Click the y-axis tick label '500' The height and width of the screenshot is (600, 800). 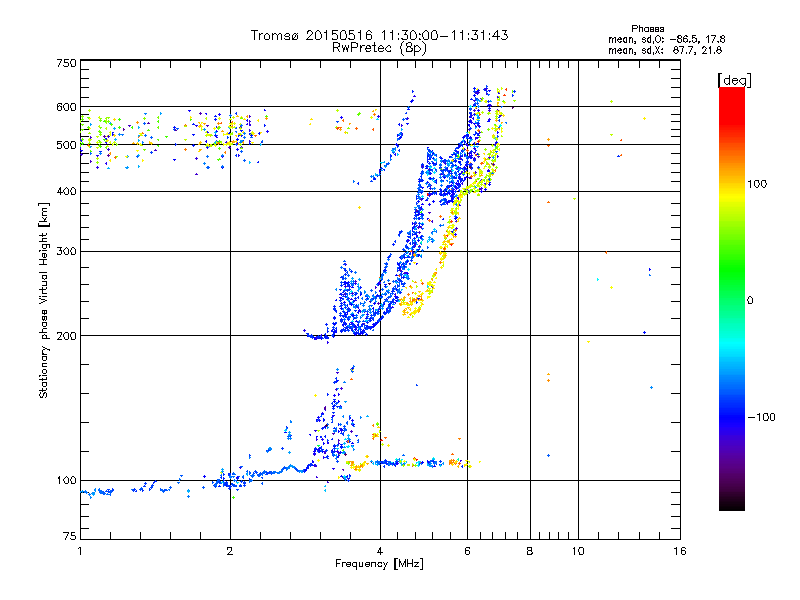[x=66, y=145]
